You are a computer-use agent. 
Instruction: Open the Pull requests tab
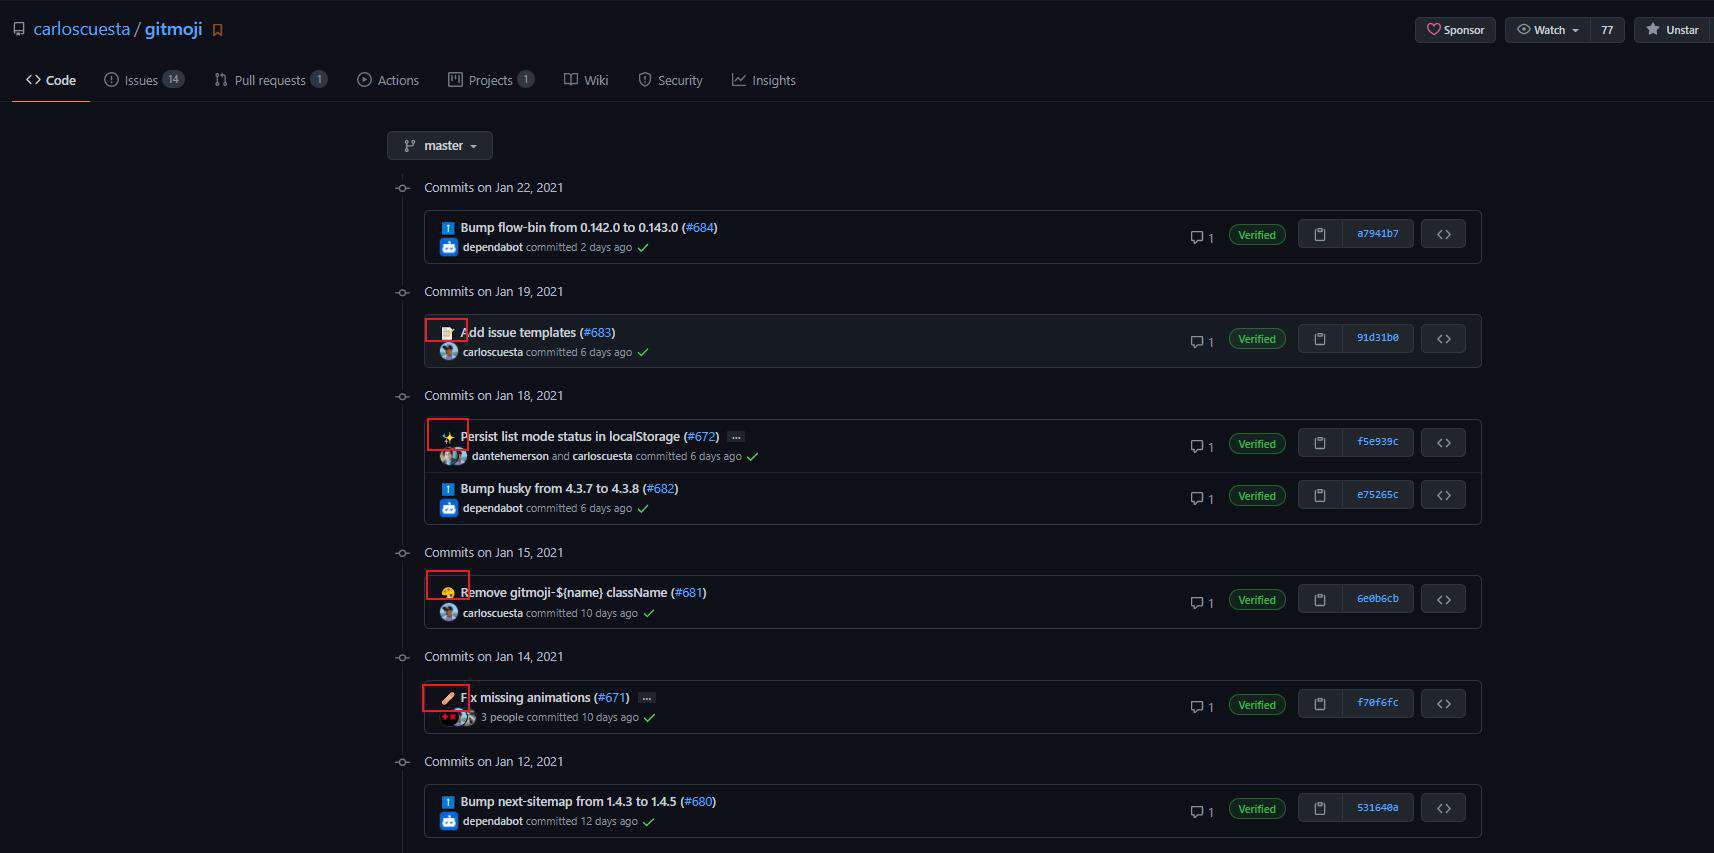(x=270, y=80)
